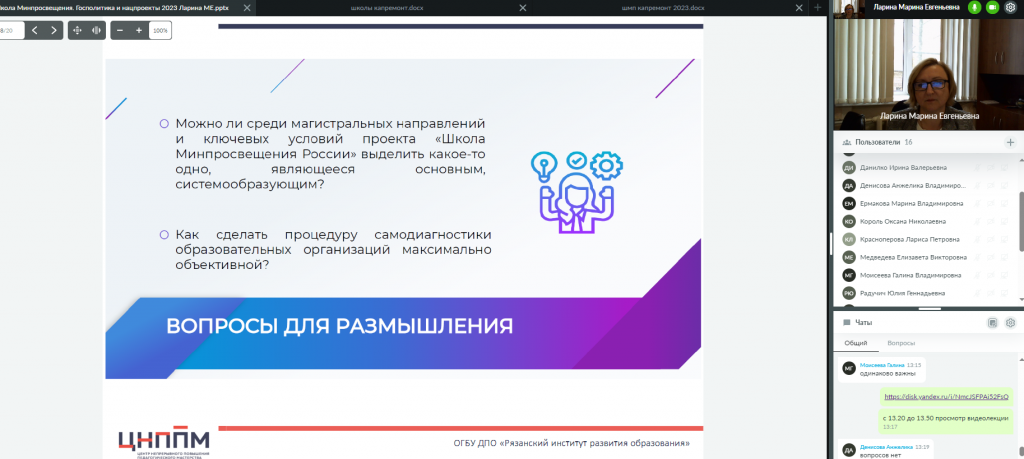Click the КО avatar of Король
The image size is (1024, 459).
[x=849, y=221]
